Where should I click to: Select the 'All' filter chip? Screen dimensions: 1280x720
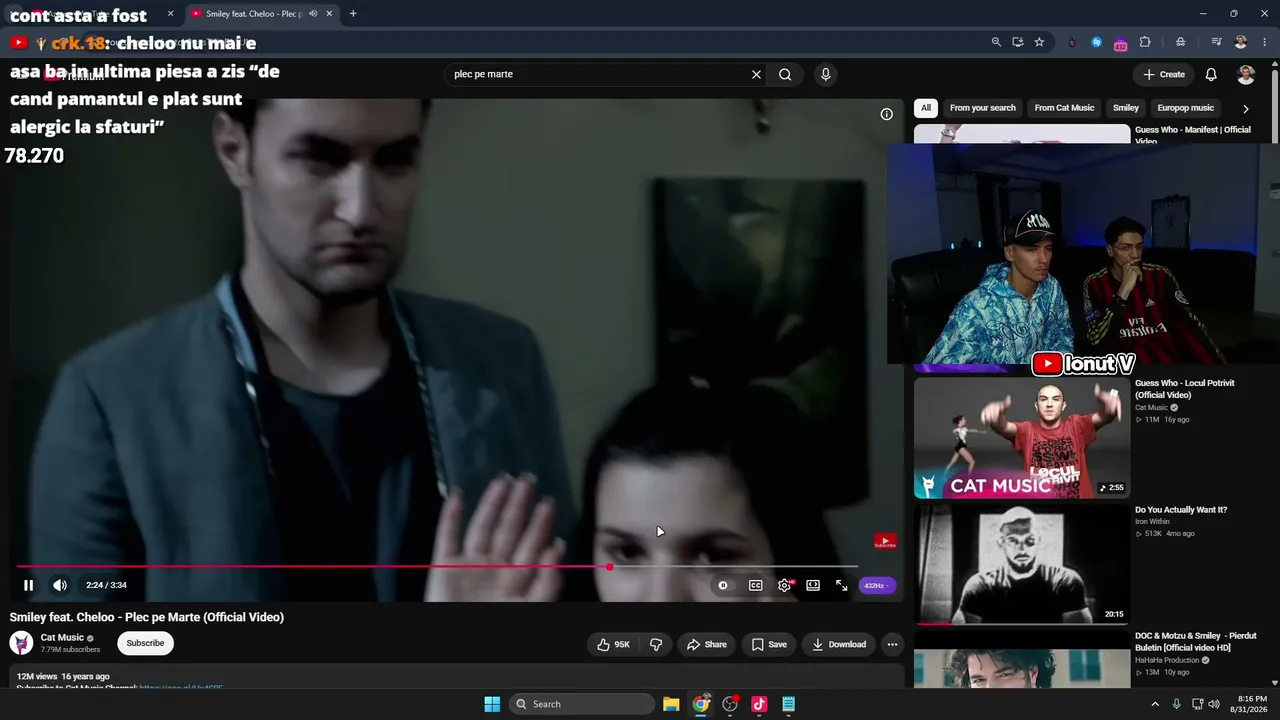[926, 108]
